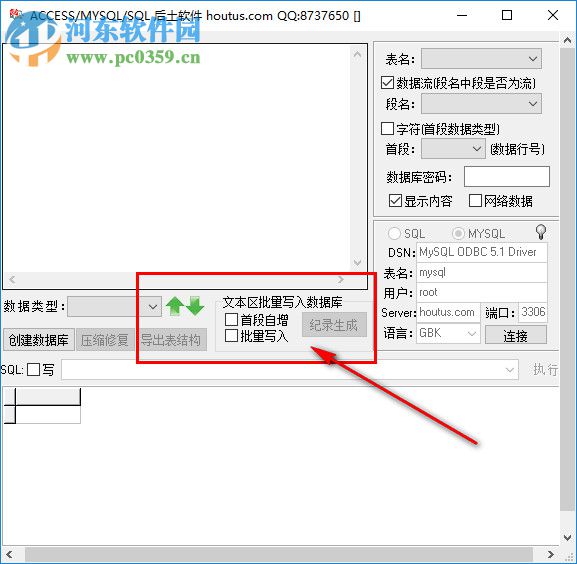The width and height of the screenshot is (577, 564).
Task: Click the green down arrow icon
Action: (195, 306)
